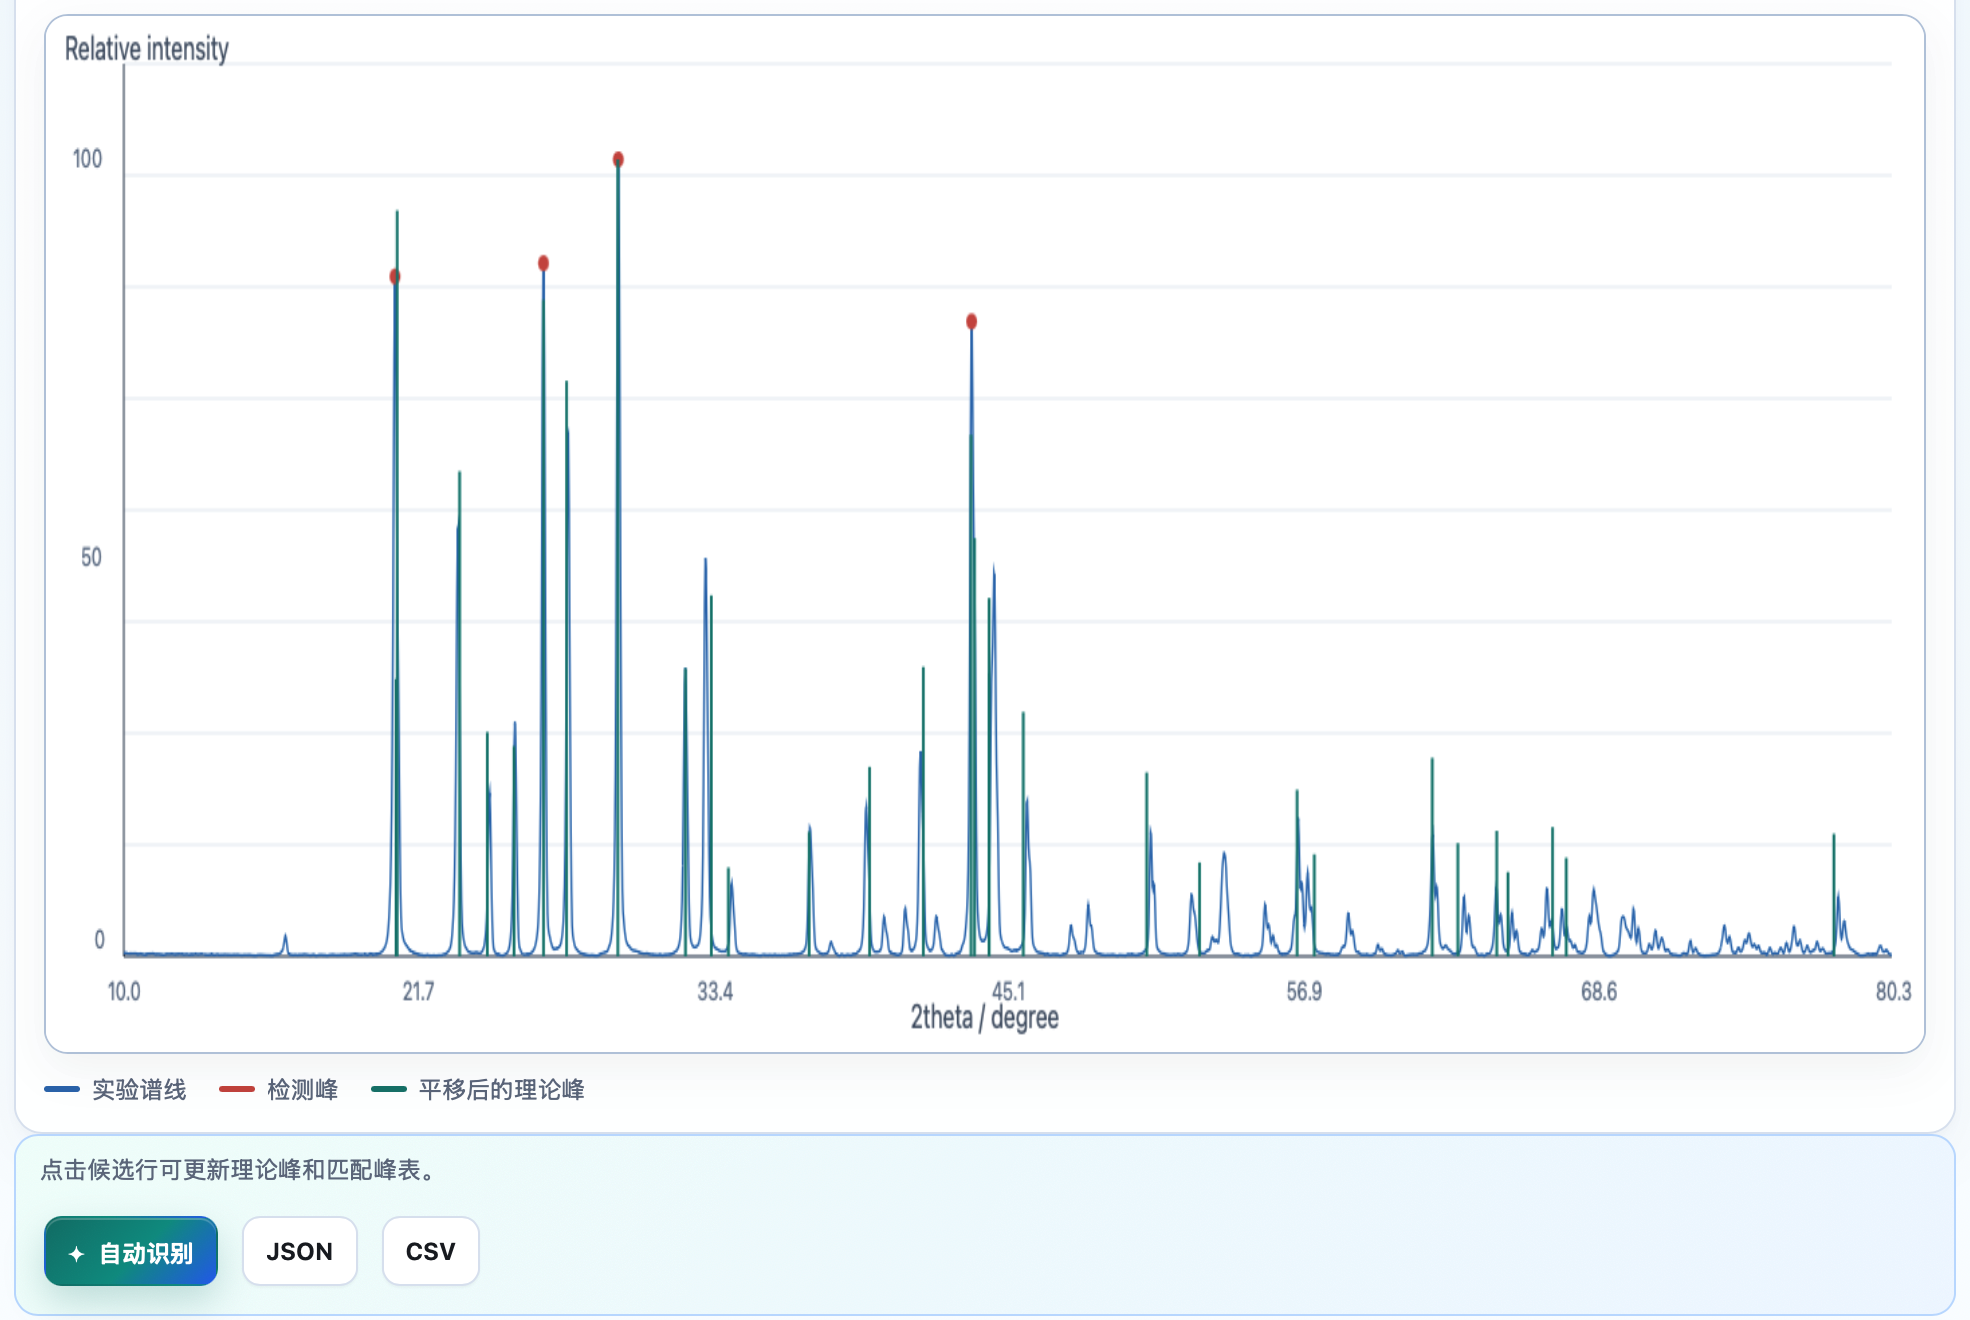
Task: Click the green 平移后的理论峰 legend swatch
Action: (x=389, y=1089)
